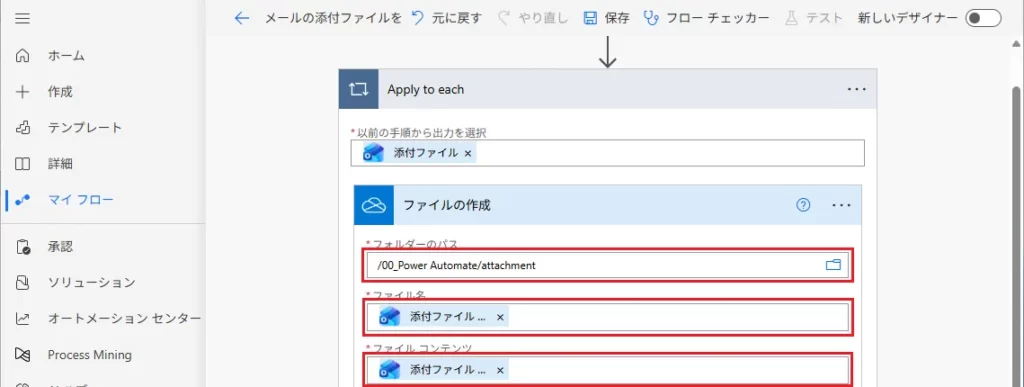Click Outlook icon in ファイル コンテンツ token
The image size is (1024, 387).
tap(389, 370)
